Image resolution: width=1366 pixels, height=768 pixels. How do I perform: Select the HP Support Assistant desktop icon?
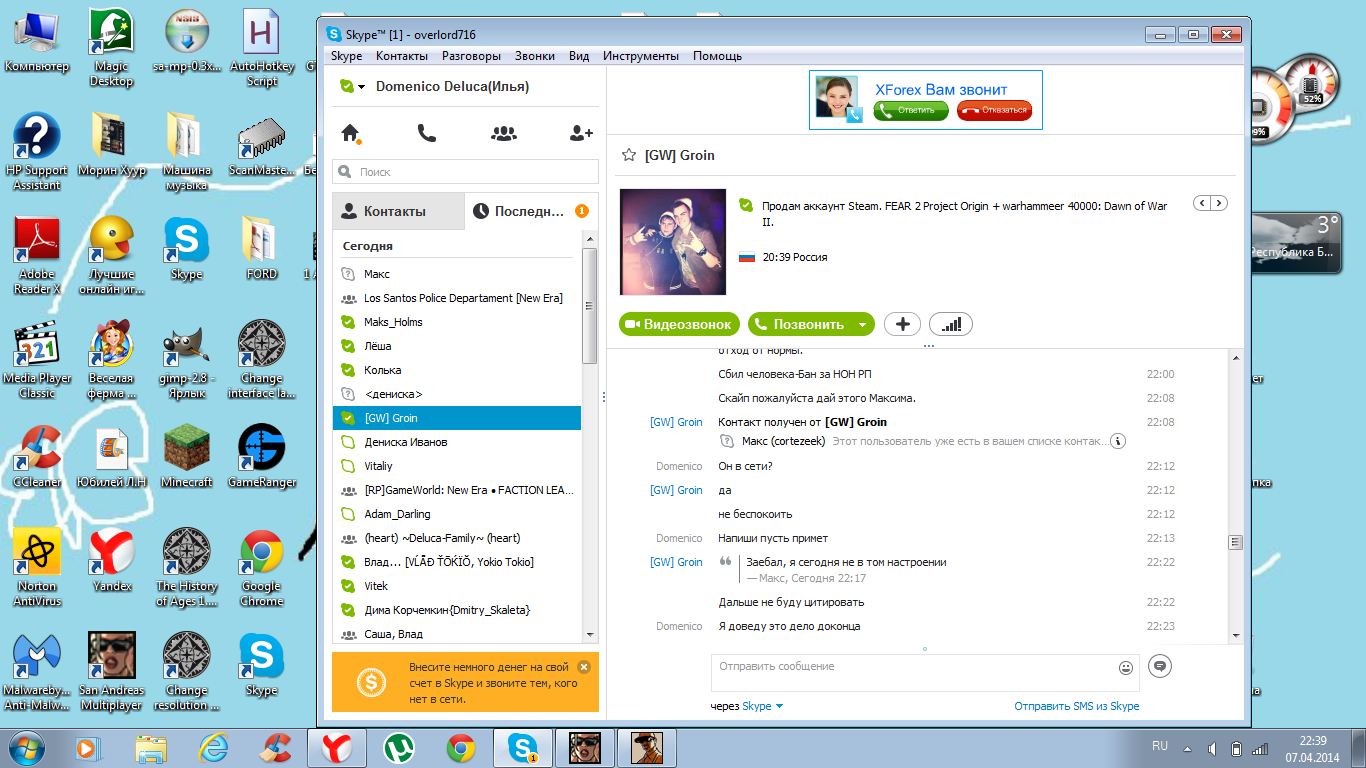pyautogui.click(x=37, y=152)
